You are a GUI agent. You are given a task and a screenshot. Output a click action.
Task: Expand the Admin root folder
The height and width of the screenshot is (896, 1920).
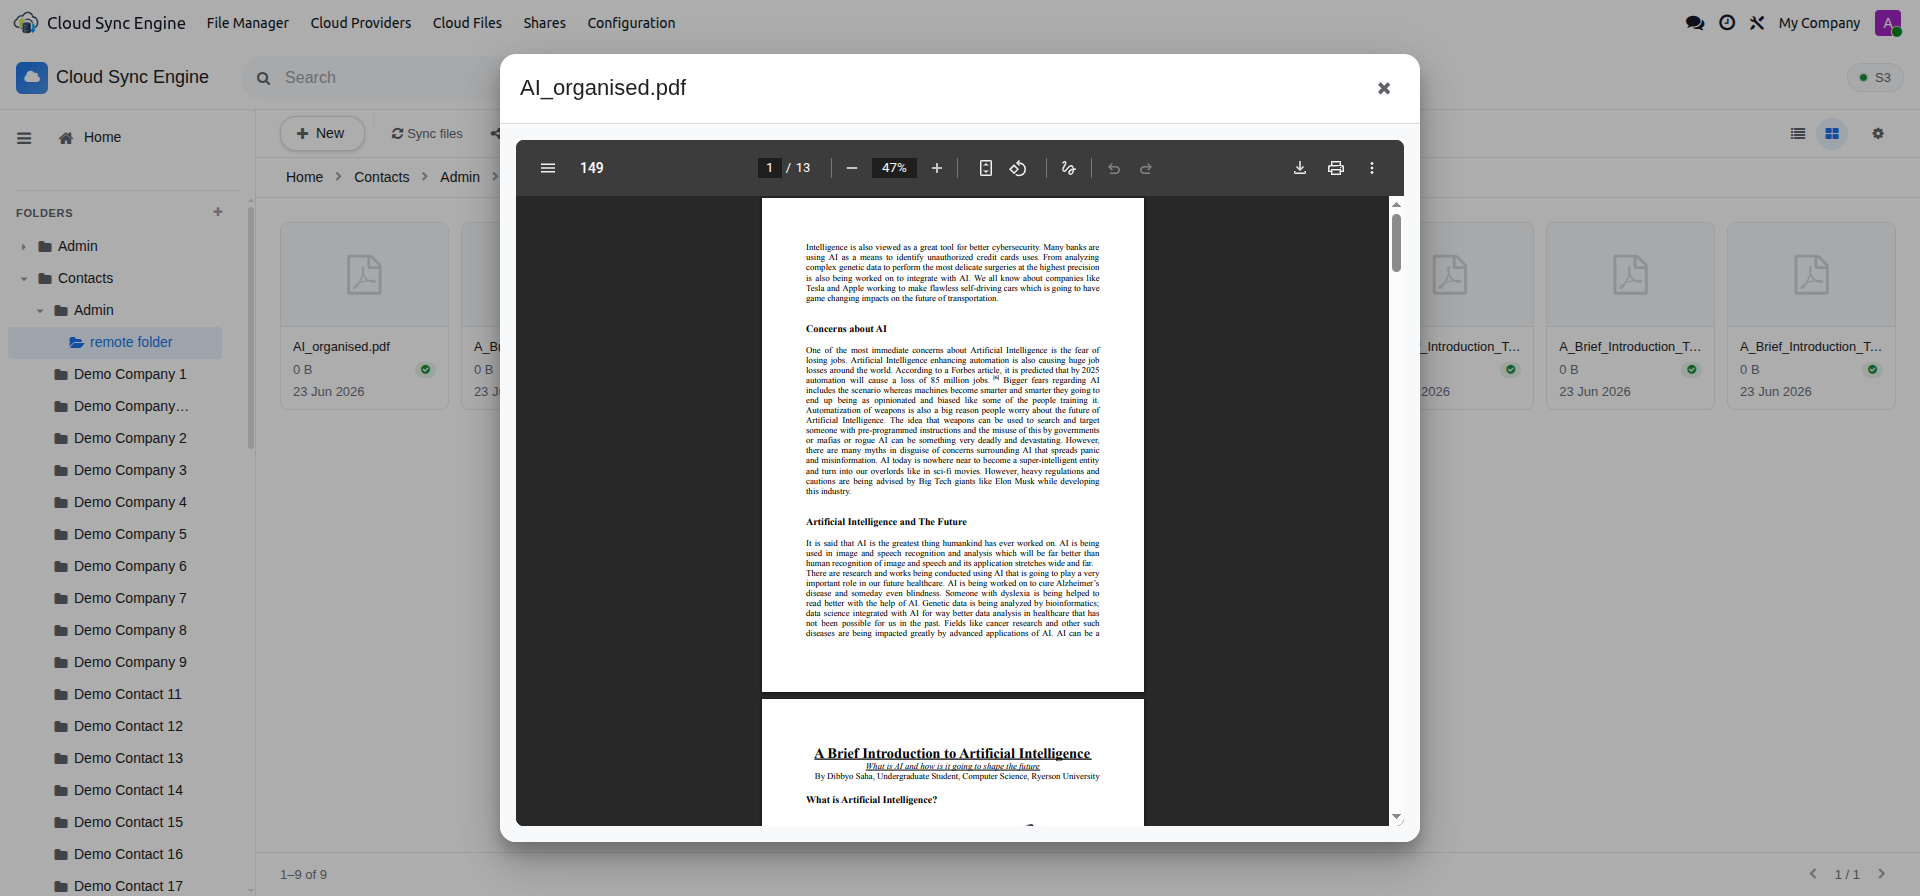23,246
